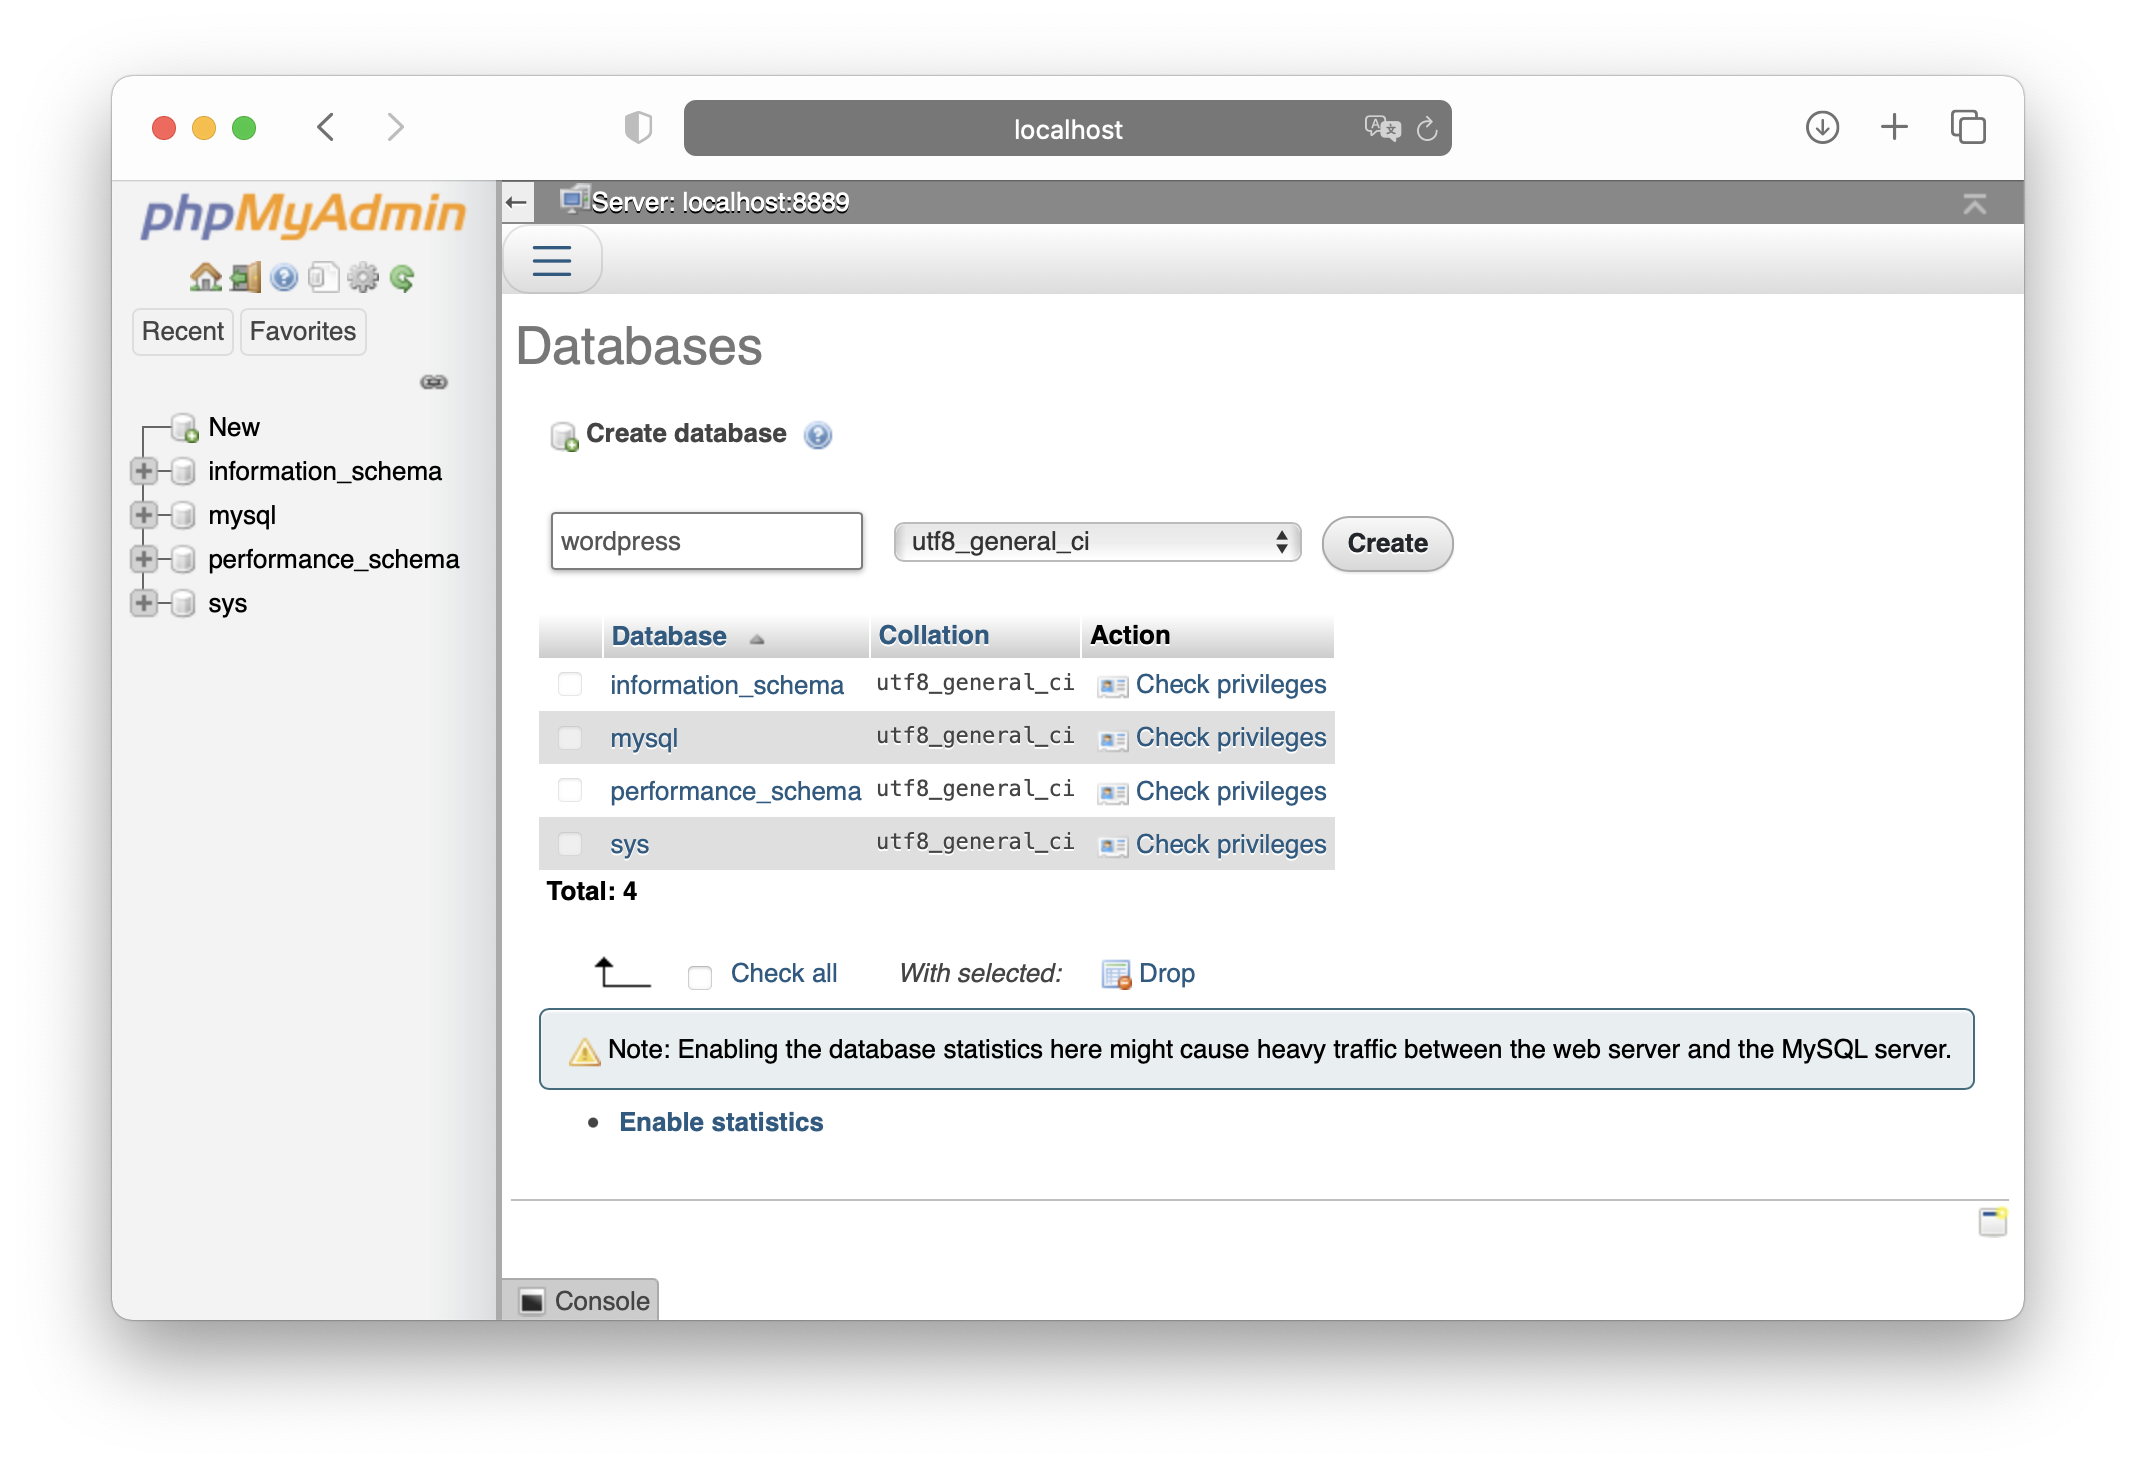Open the phpMyAdmin home page icon
This screenshot has height=1468, width=2136.
tap(205, 277)
